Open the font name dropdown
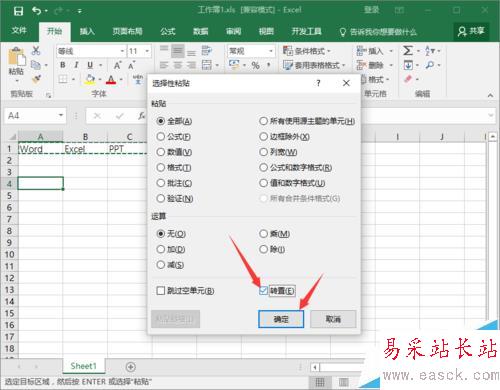This screenshot has height=390, width=500. (122, 51)
